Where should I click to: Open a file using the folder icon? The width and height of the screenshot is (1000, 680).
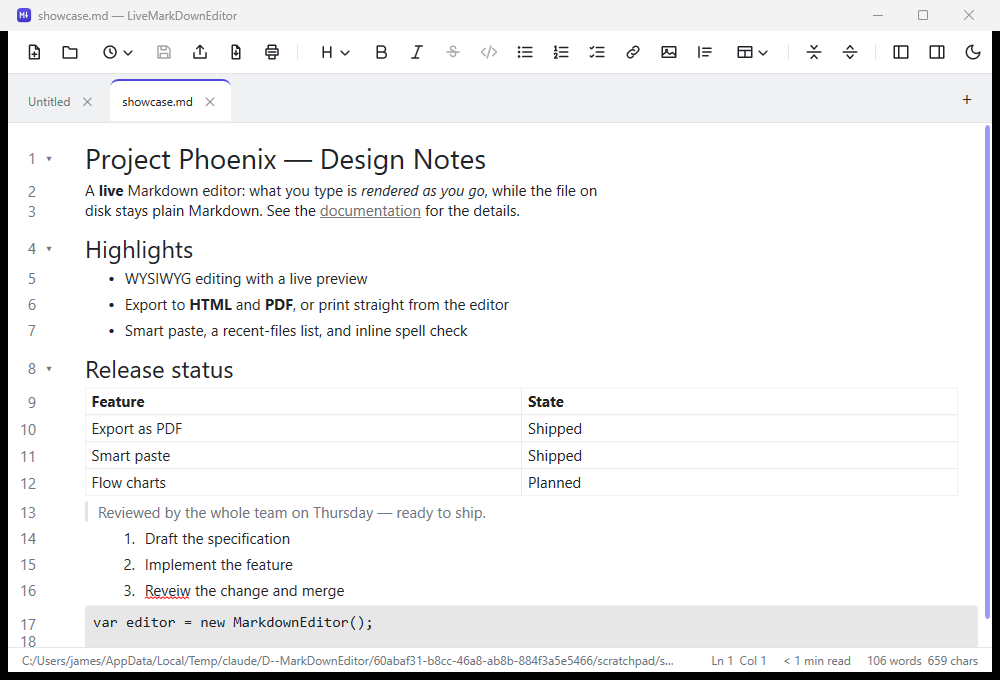(70, 52)
